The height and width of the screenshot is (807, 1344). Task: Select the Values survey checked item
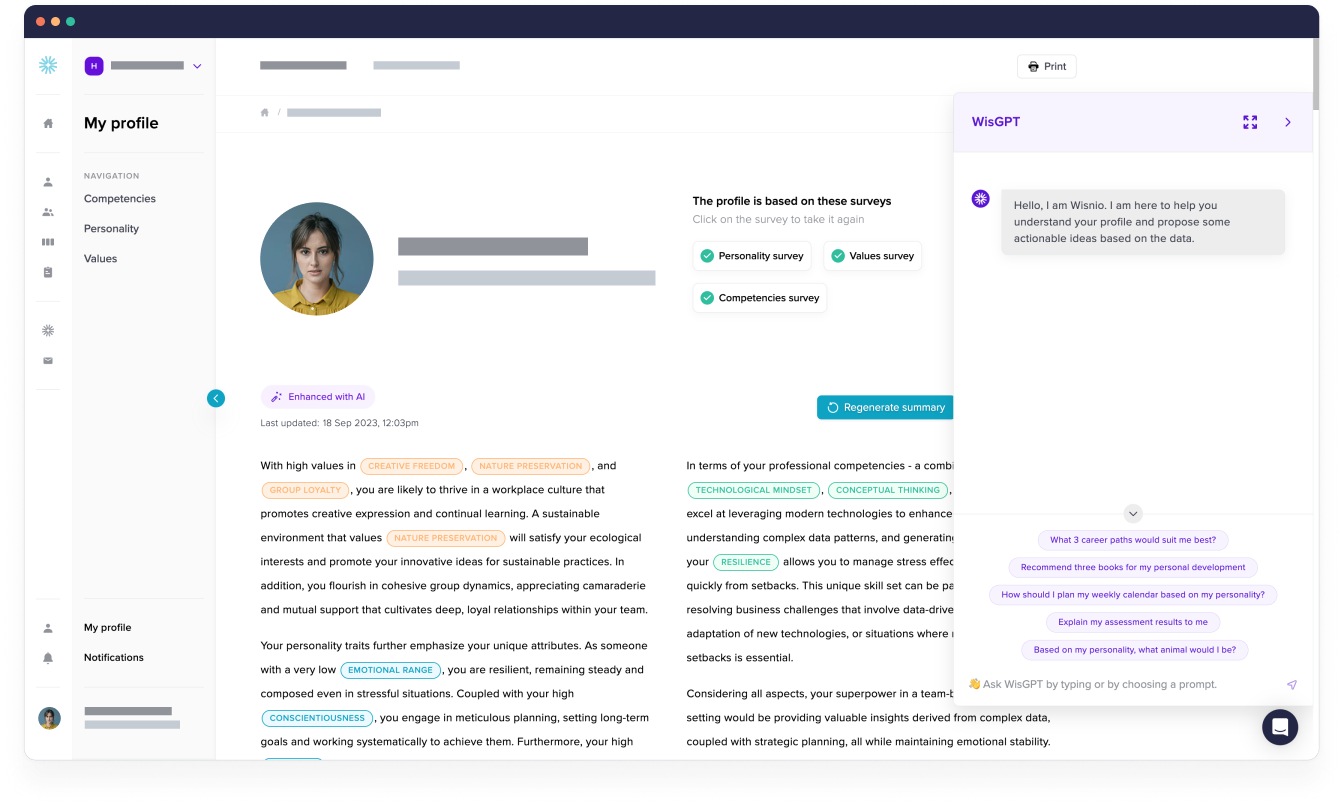click(x=872, y=256)
